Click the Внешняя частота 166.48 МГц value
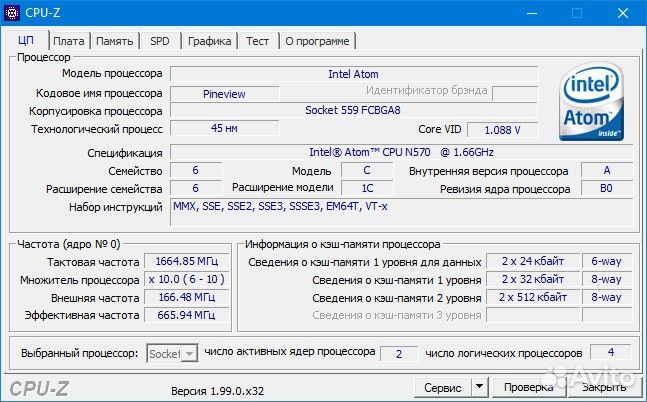The height and width of the screenshot is (402, 647). click(x=187, y=297)
